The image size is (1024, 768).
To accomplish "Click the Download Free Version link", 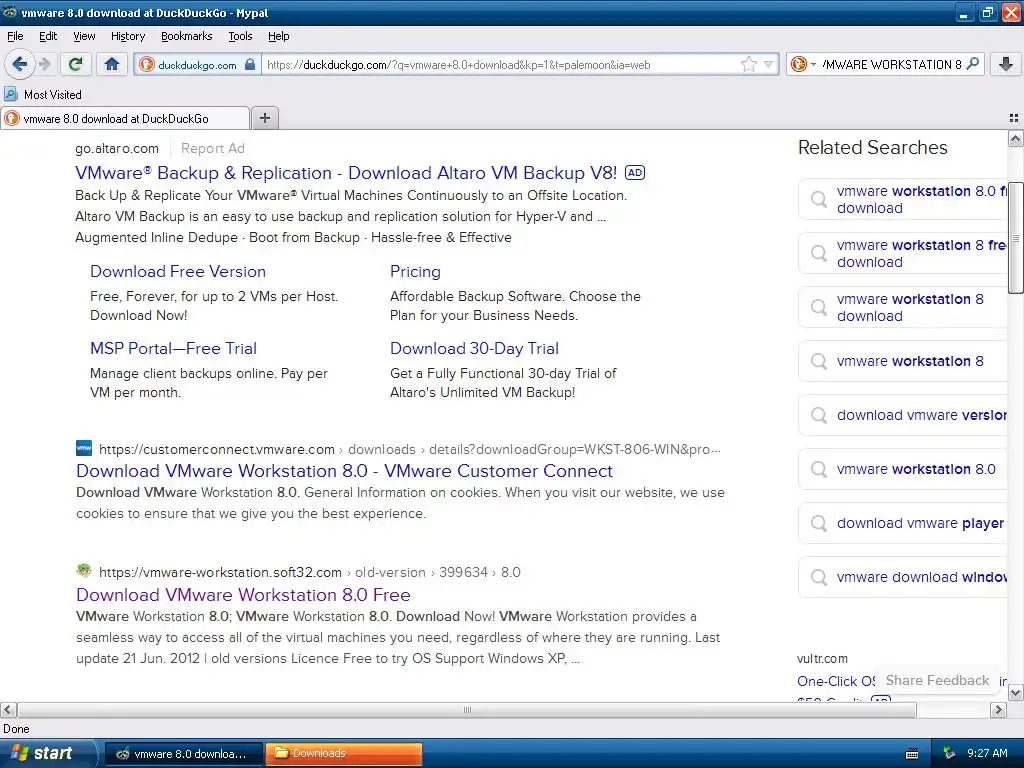I will click(x=178, y=272).
